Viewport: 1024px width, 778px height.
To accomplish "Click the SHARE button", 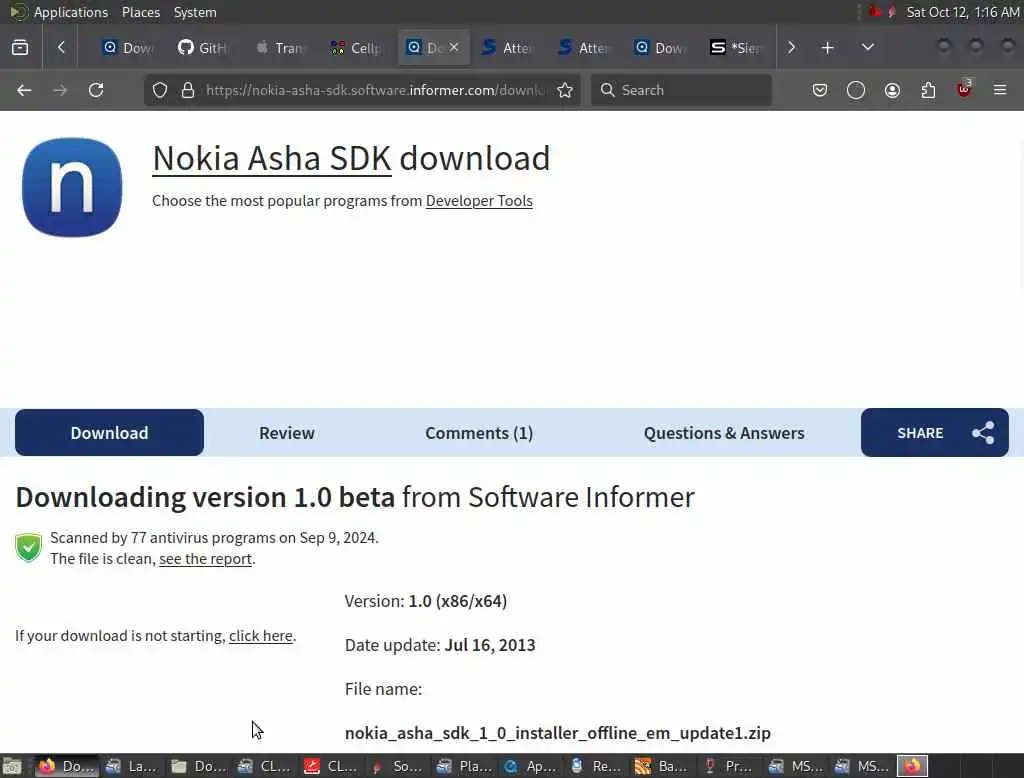I will click(x=935, y=432).
